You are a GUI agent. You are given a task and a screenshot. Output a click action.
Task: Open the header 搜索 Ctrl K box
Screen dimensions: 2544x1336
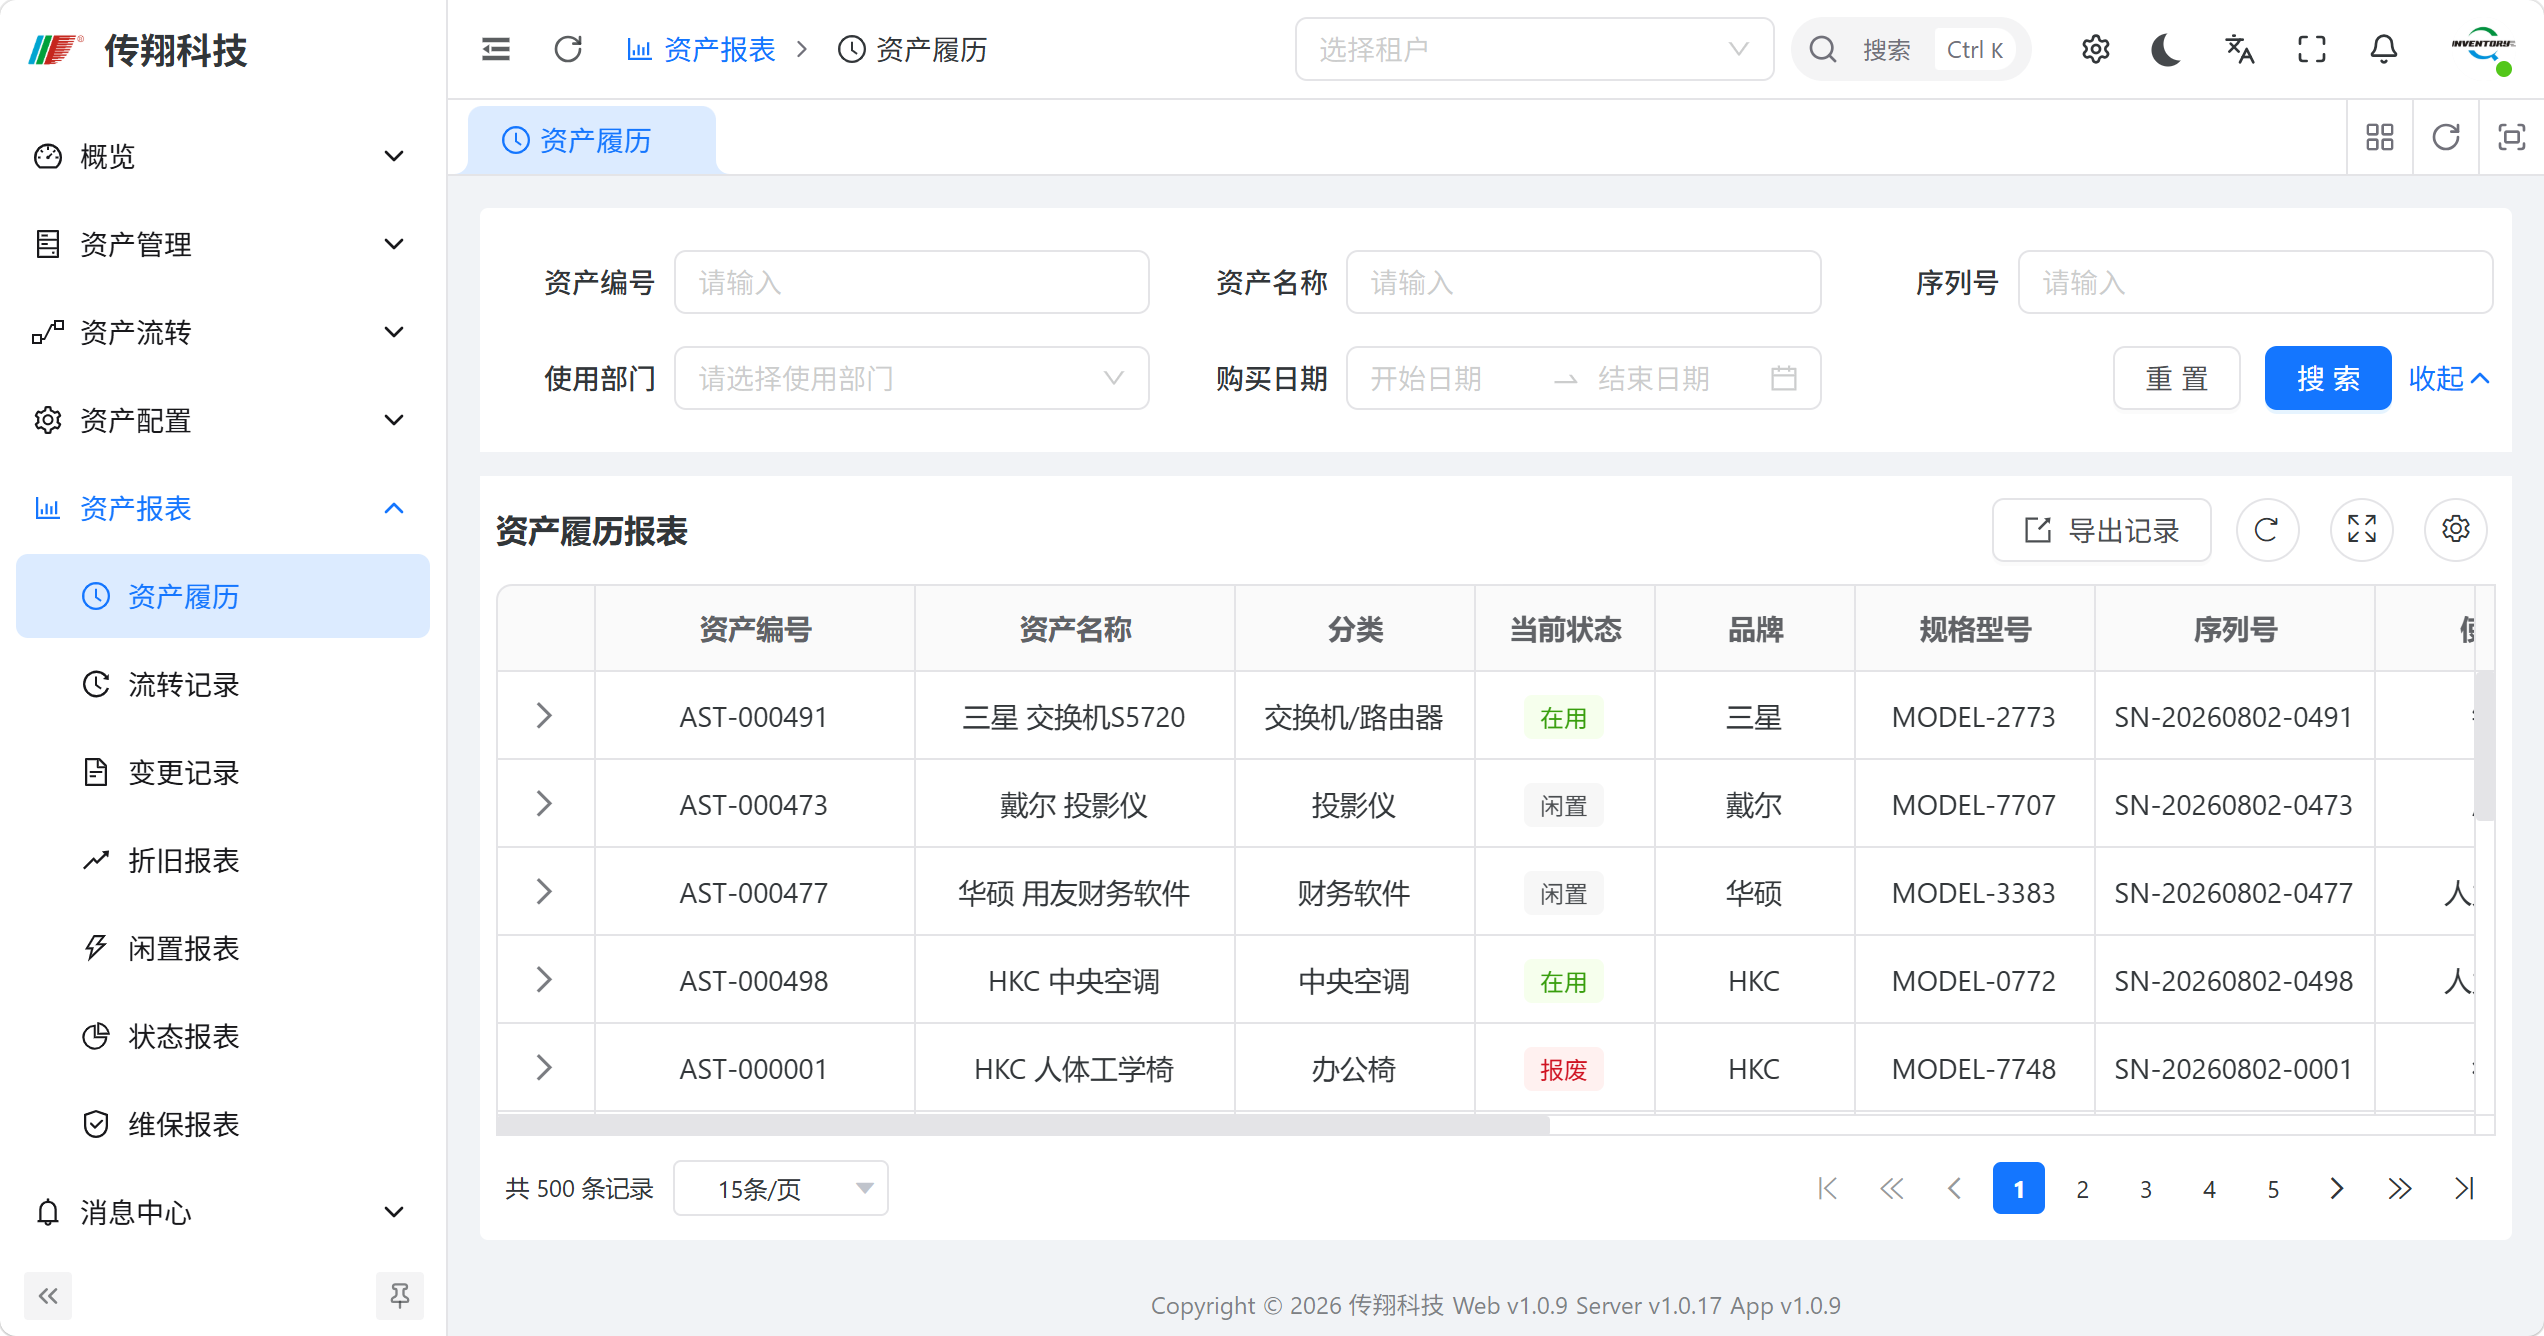[x=1910, y=49]
